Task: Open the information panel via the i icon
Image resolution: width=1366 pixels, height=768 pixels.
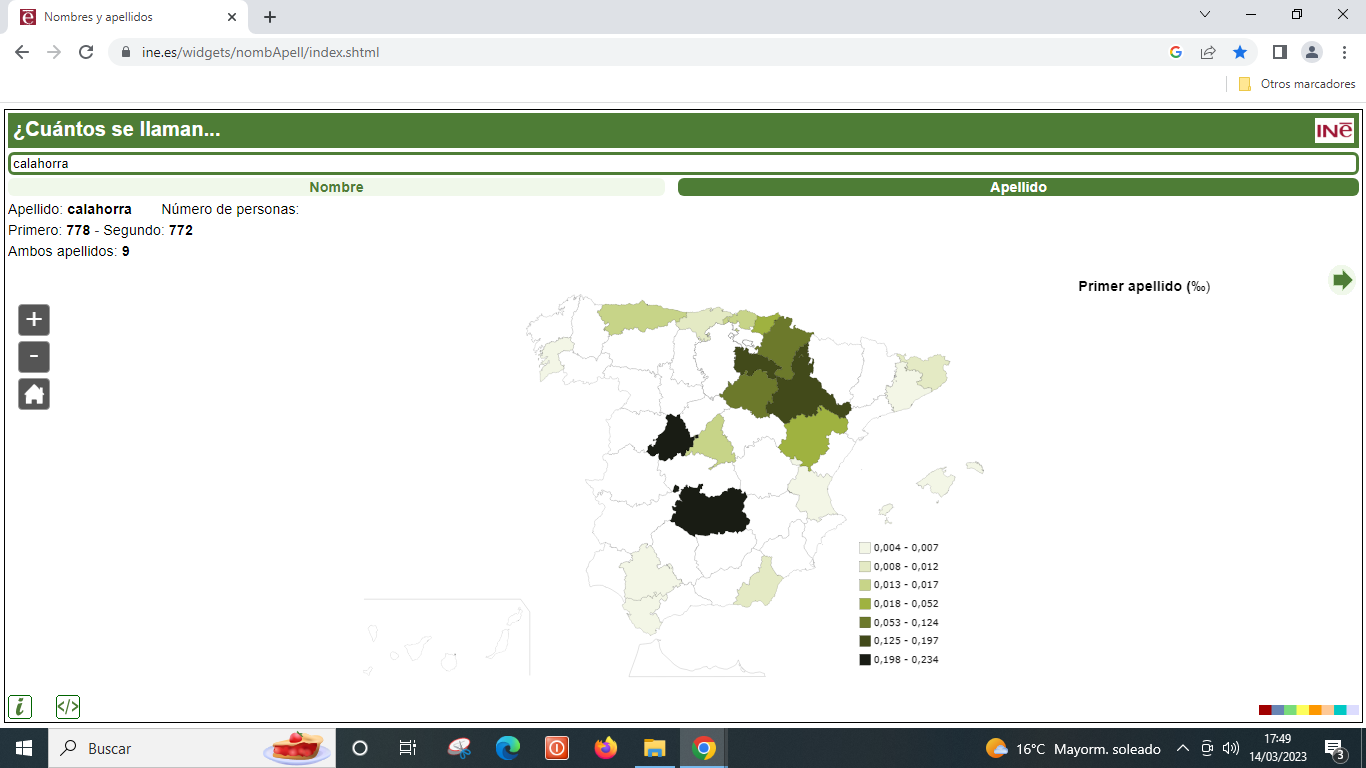Action: point(19,706)
